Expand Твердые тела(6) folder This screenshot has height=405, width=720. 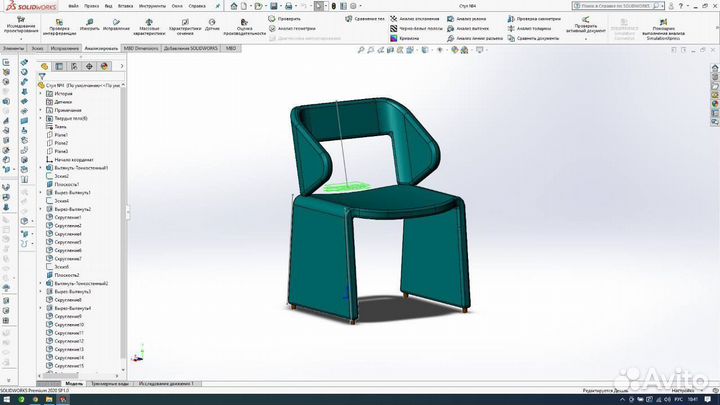pyautogui.click(x=41, y=118)
